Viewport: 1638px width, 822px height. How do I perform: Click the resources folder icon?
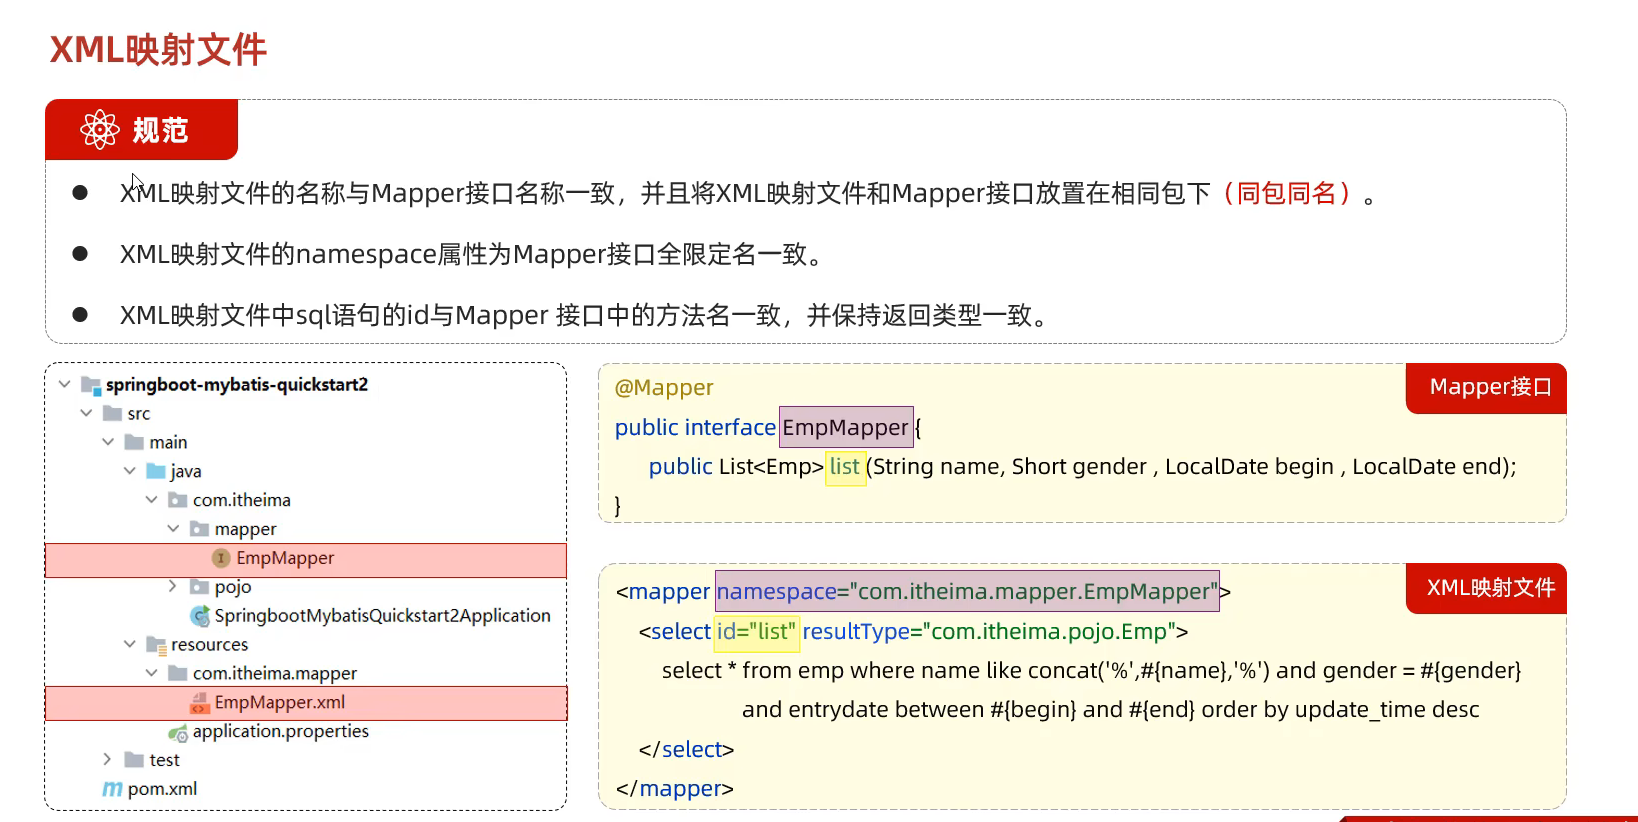(x=156, y=645)
